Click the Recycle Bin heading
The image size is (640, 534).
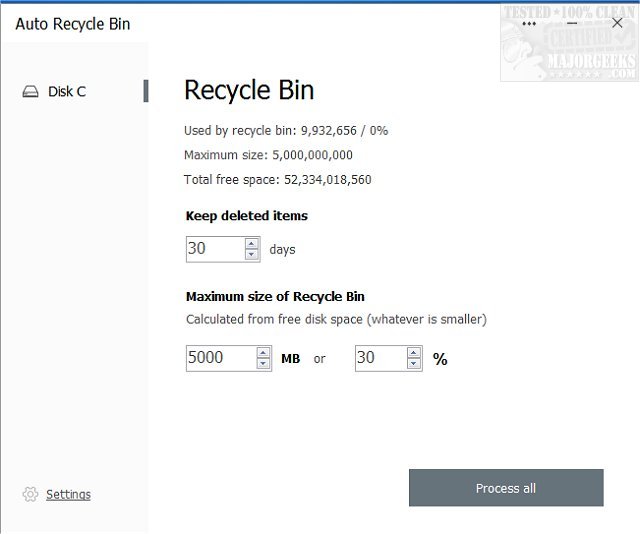click(x=249, y=90)
